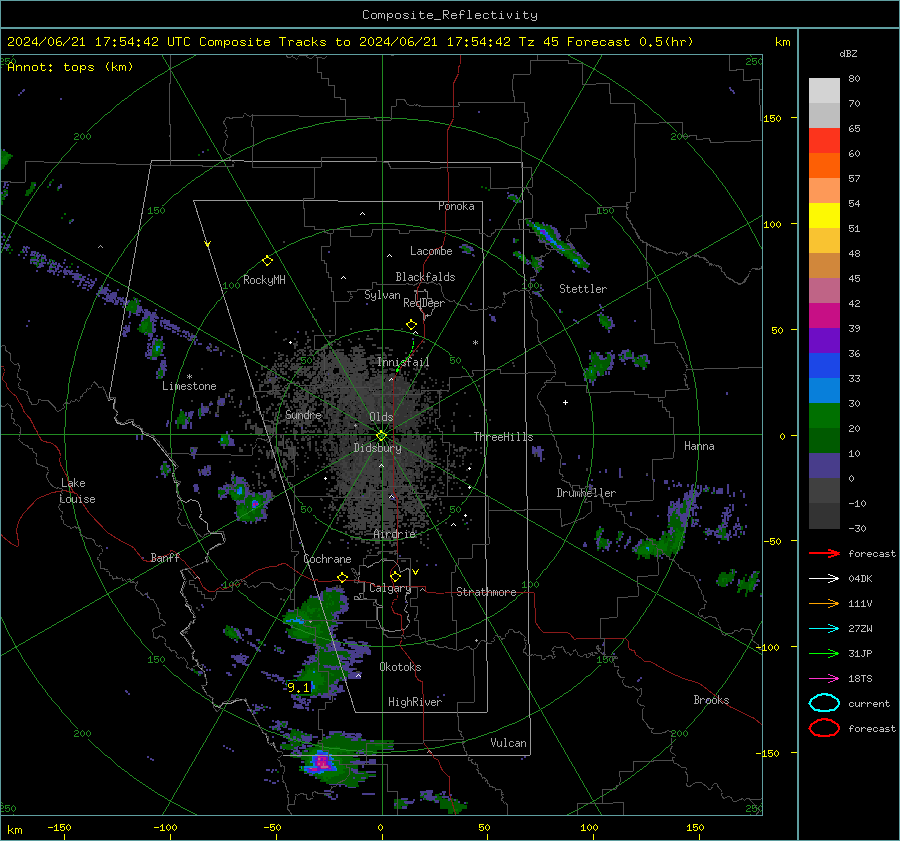Click the dBZ legend heading
The height and width of the screenshot is (841, 900).
pyautogui.click(x=848, y=54)
